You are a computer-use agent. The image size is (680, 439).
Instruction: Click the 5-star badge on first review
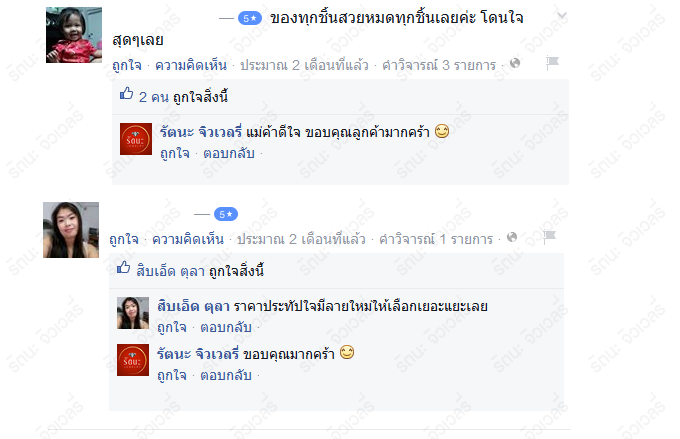coord(250,18)
